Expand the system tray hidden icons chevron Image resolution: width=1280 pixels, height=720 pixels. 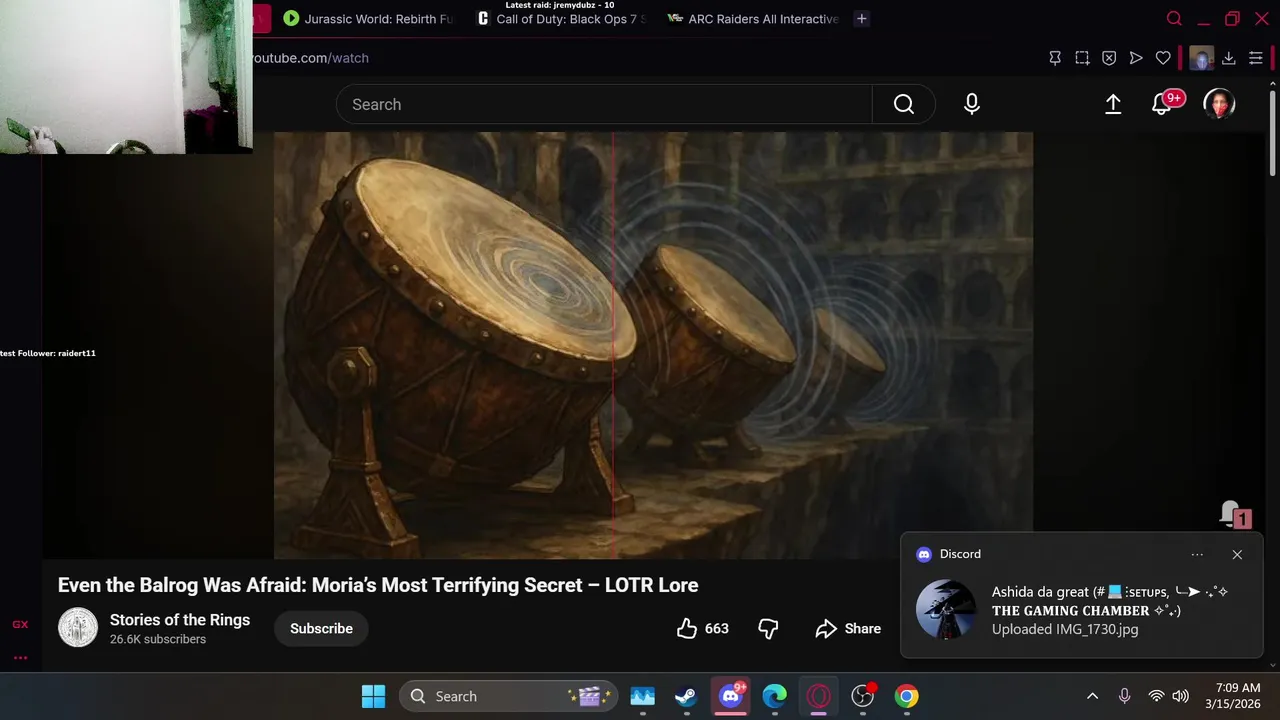pyautogui.click(x=1092, y=696)
